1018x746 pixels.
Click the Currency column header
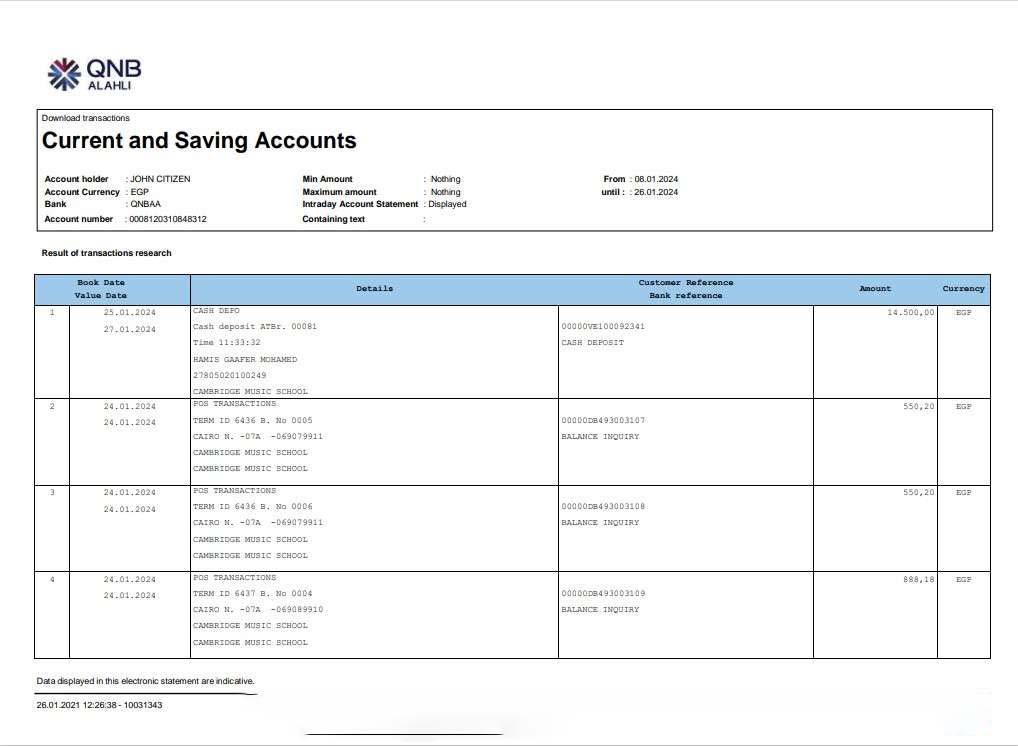(x=962, y=288)
